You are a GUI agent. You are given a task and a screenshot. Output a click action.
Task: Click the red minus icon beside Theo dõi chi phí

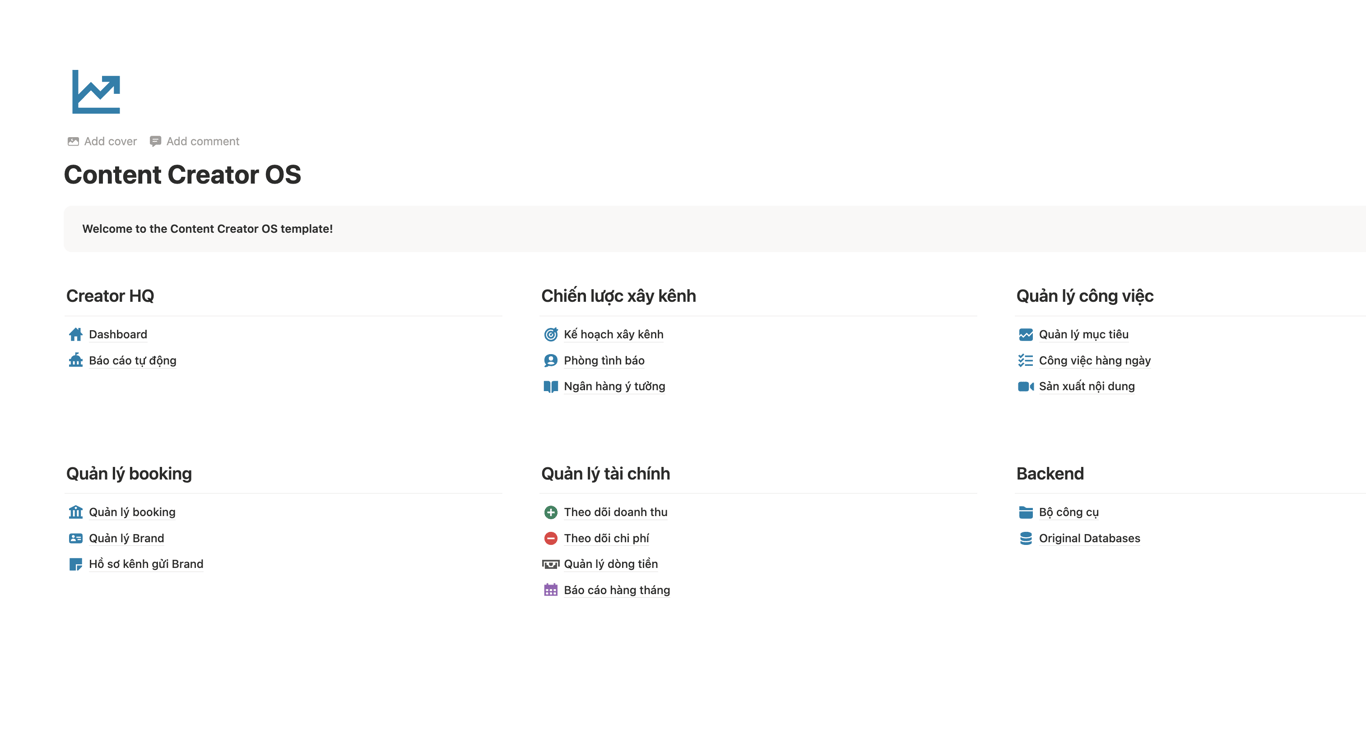coord(551,538)
